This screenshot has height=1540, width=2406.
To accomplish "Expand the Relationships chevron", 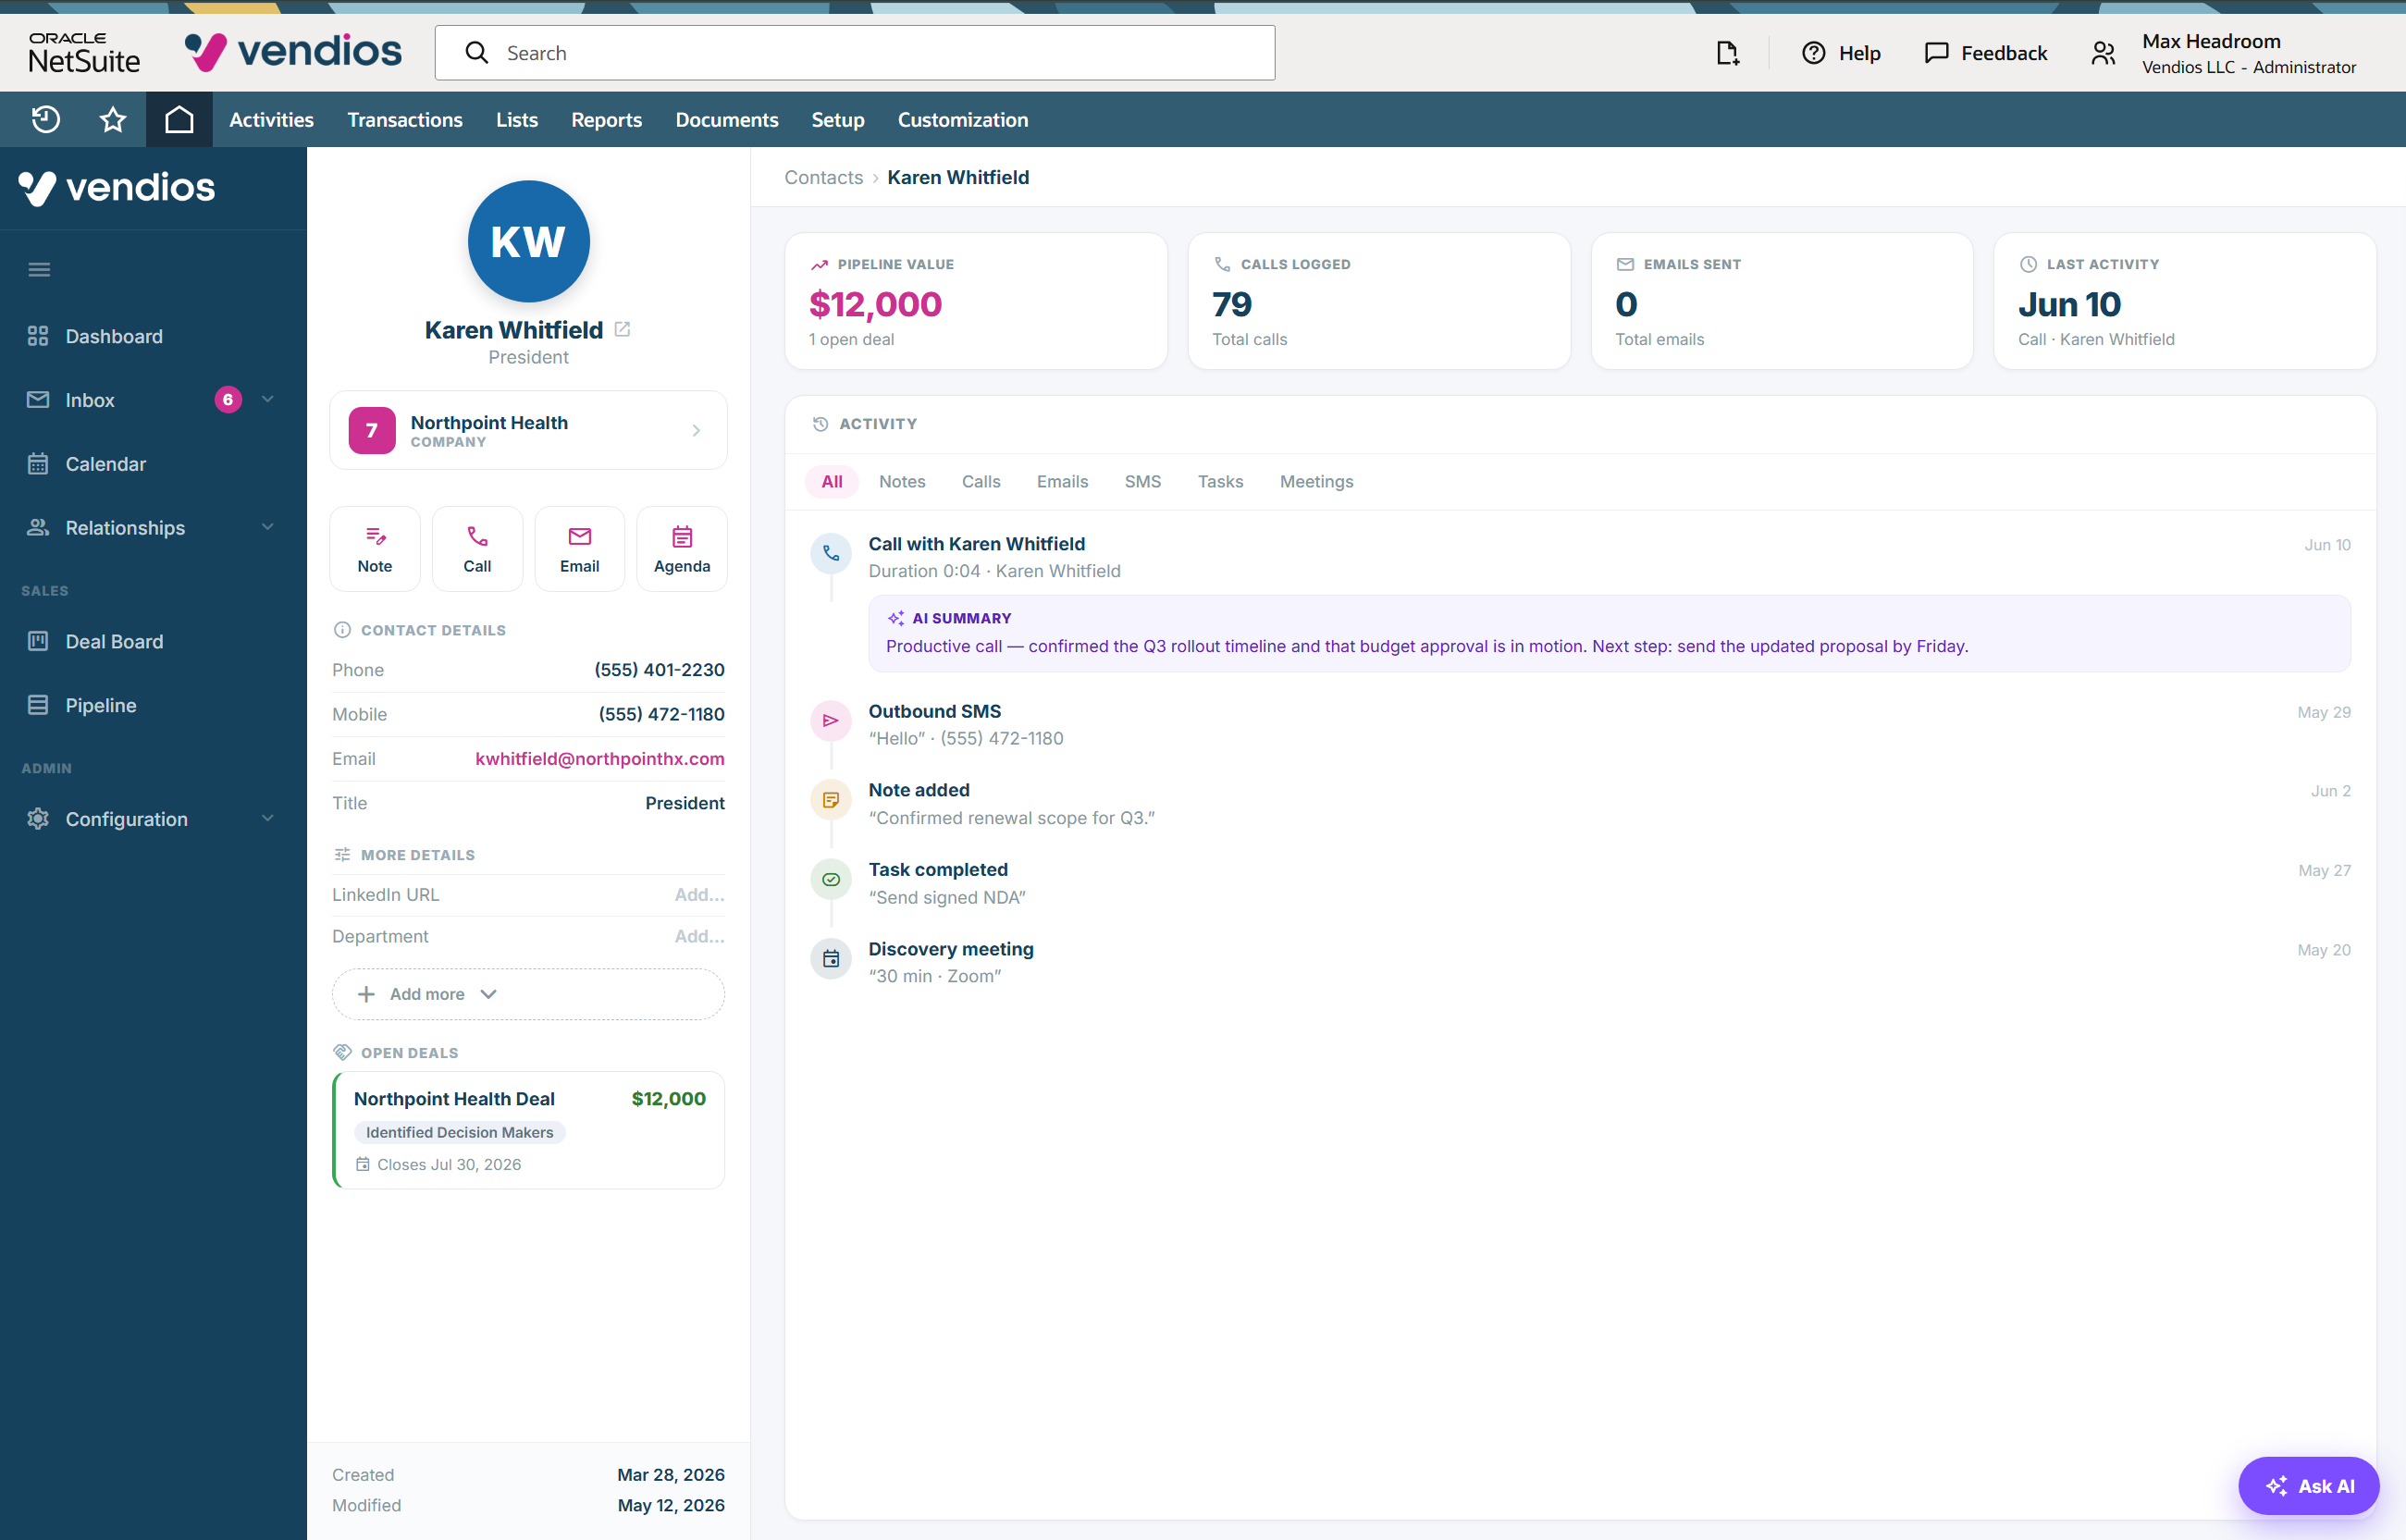I will coord(268,527).
